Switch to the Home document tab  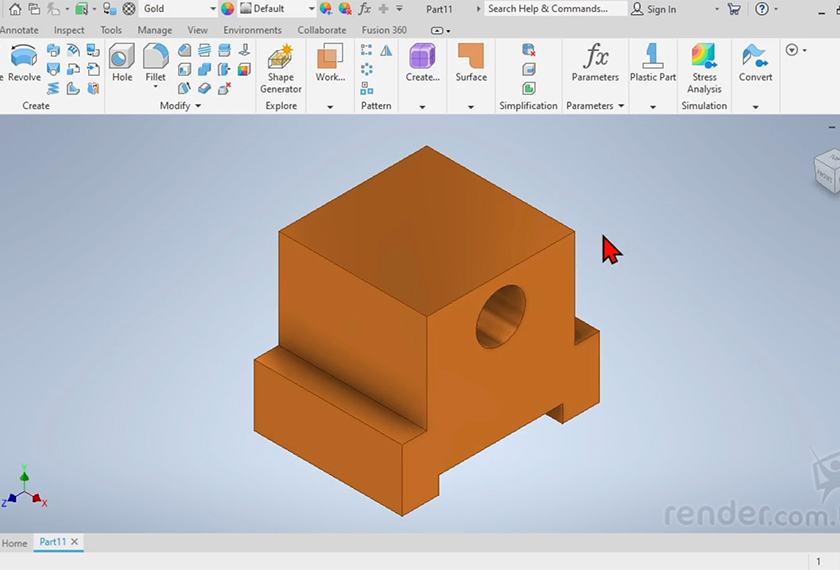click(14, 543)
